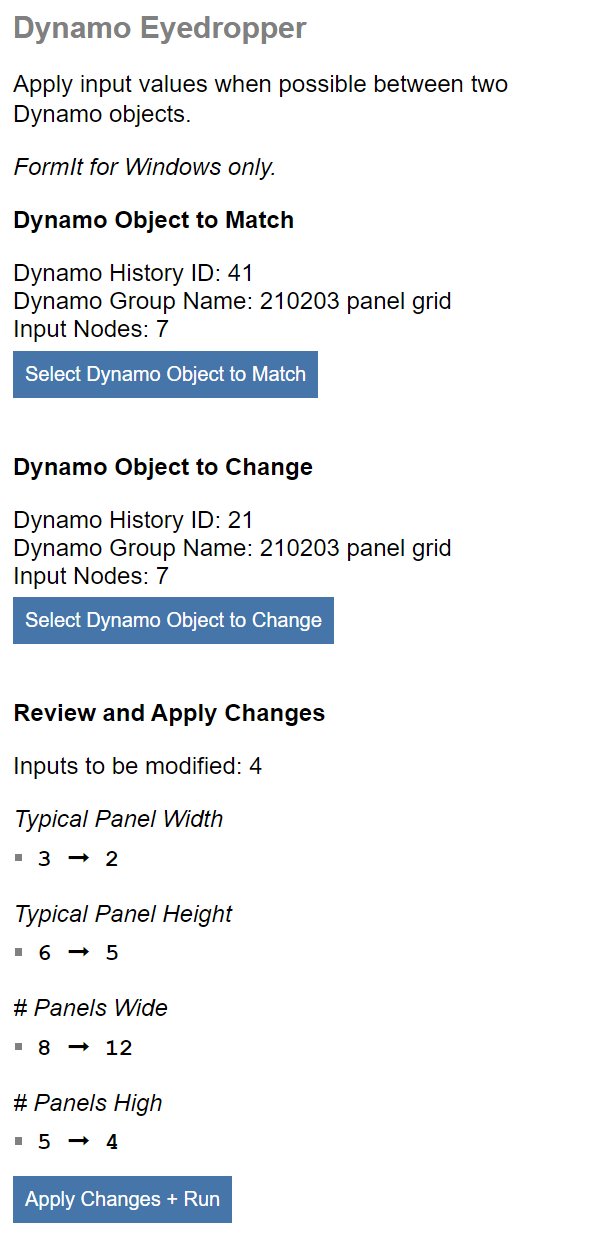Click the Select Dynamo Object to Change button
610x1260 pixels.
coord(173,620)
